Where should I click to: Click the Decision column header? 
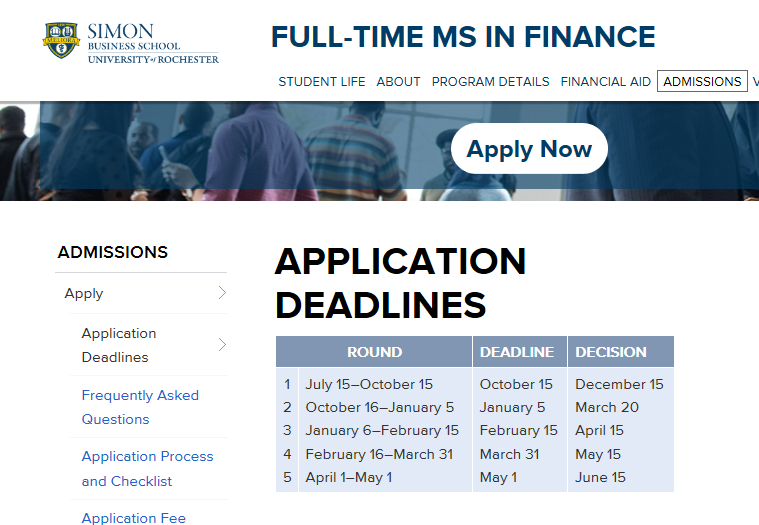610,352
